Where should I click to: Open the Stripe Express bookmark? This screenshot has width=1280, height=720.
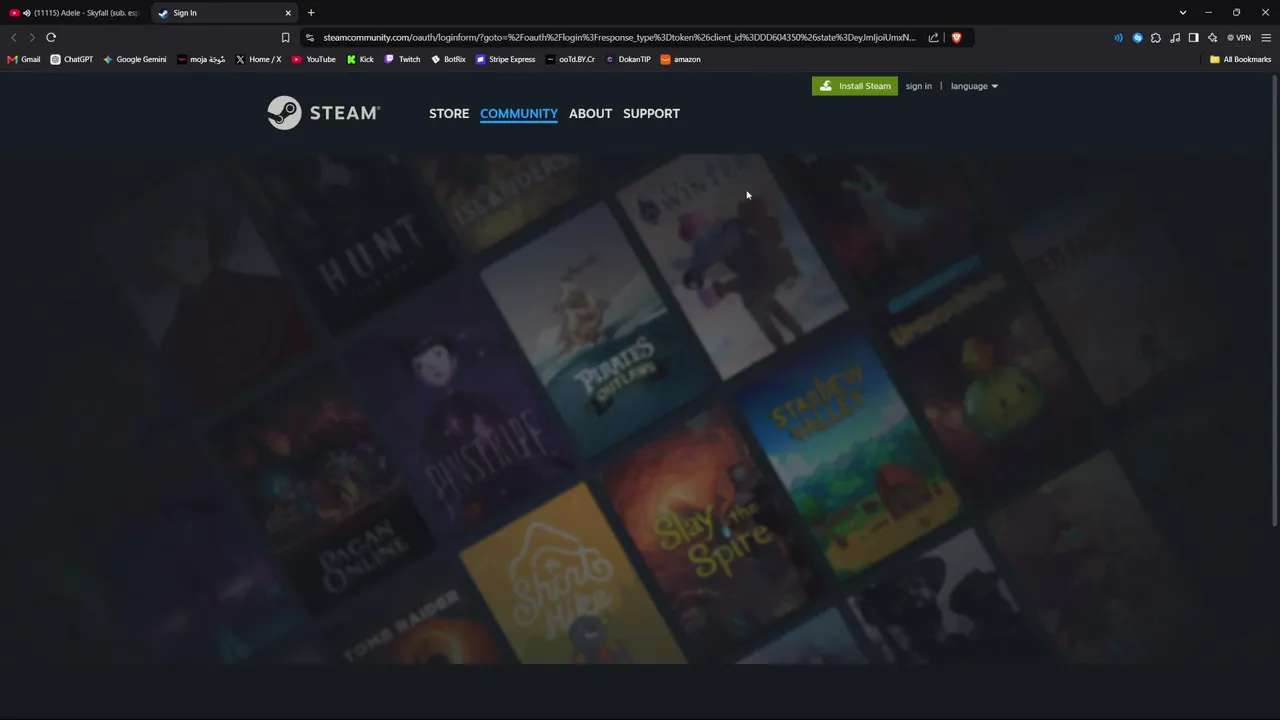tap(506, 59)
